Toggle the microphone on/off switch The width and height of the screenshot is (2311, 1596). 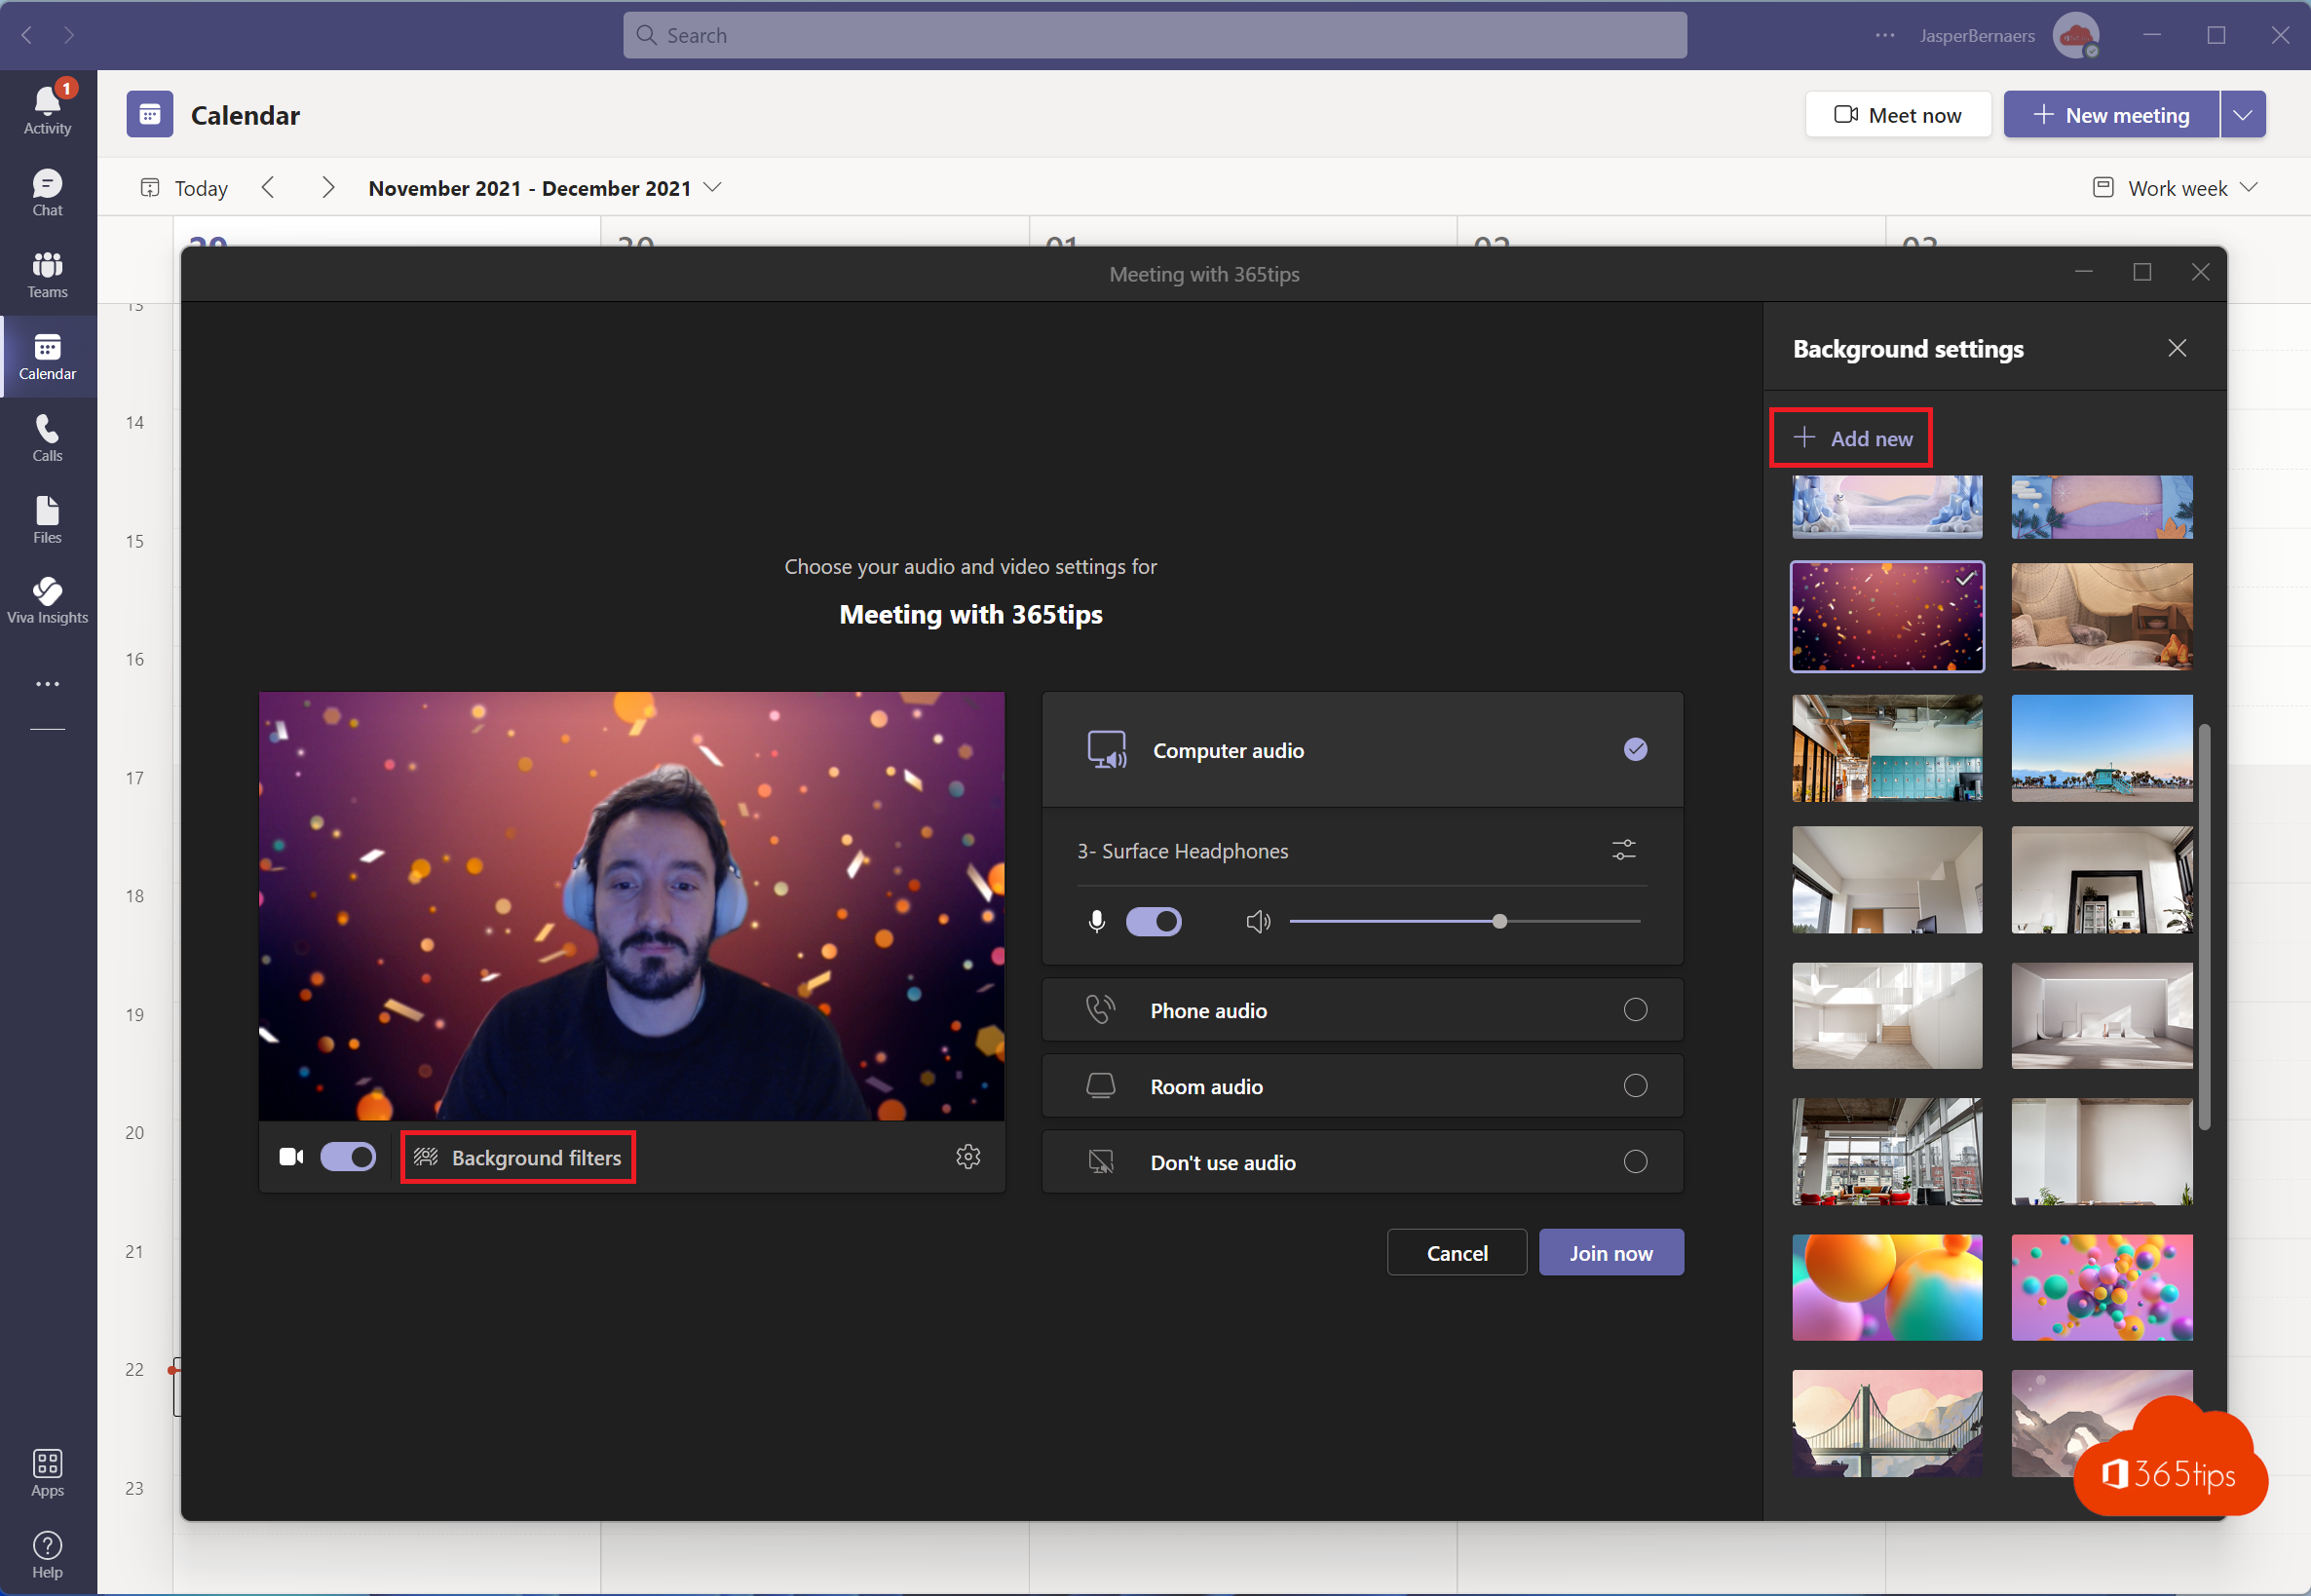tap(1154, 920)
